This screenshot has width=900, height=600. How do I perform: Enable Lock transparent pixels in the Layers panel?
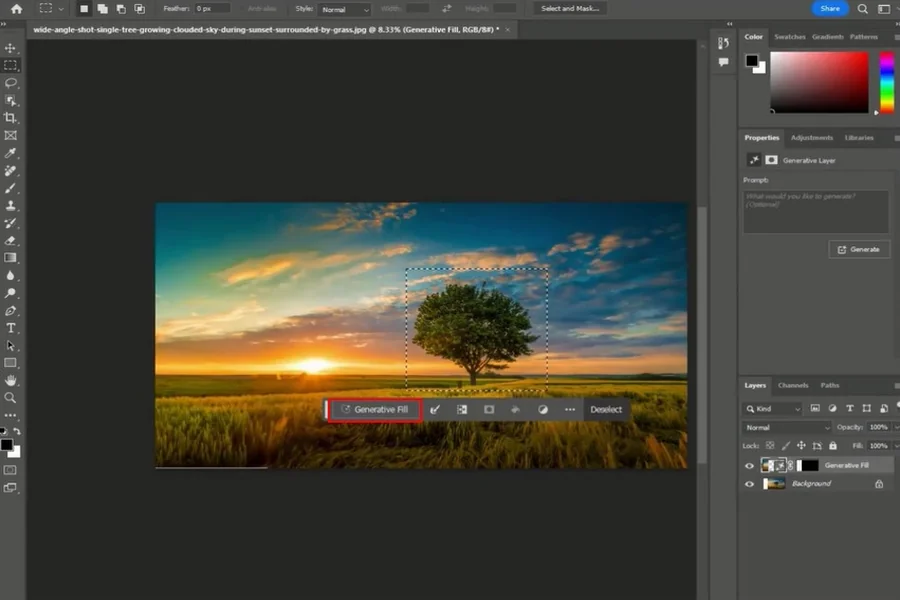pyautogui.click(x=769, y=445)
